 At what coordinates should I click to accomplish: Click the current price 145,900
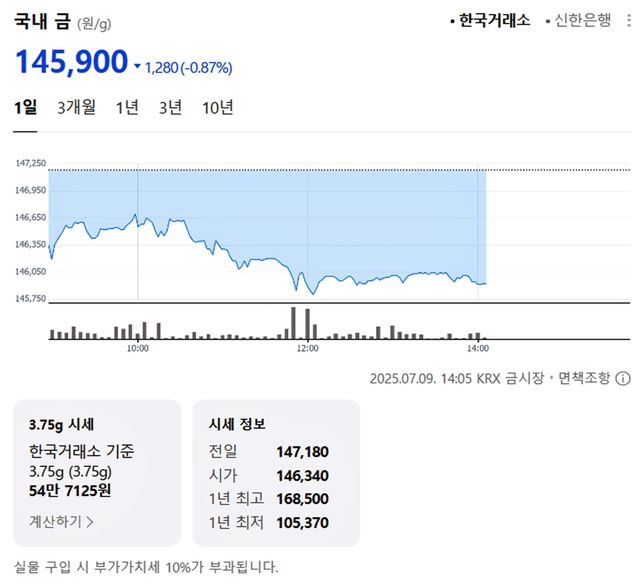coord(71,64)
